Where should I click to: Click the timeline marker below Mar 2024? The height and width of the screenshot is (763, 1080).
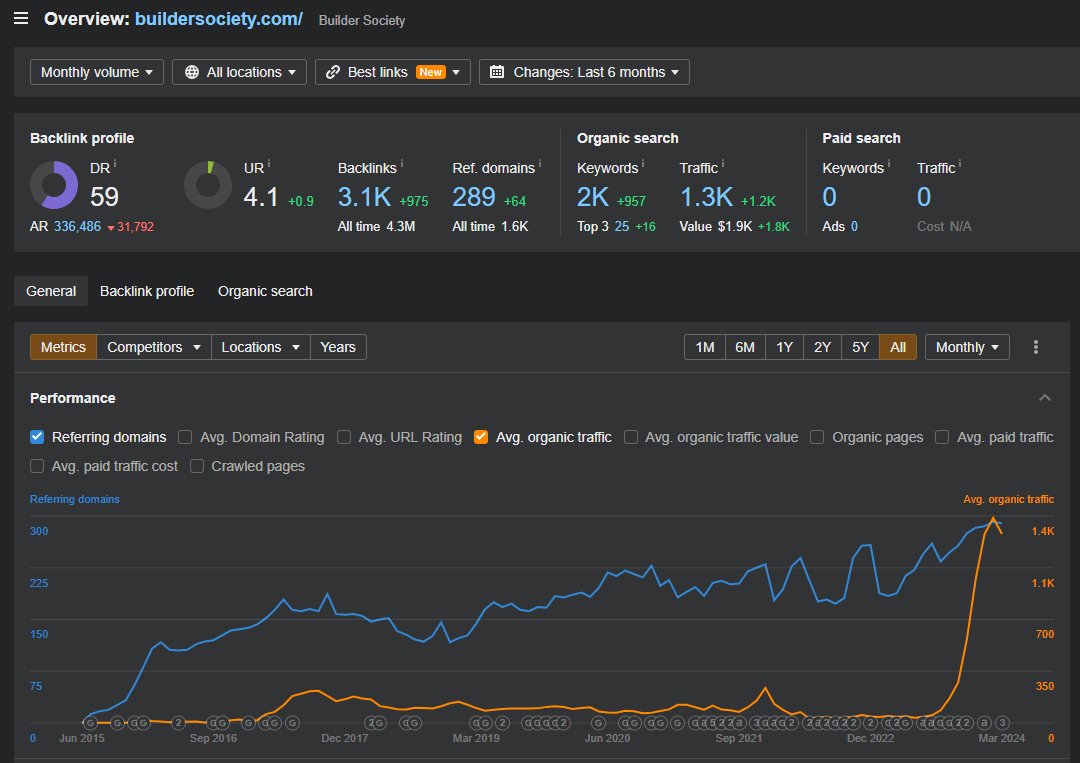(x=1002, y=722)
